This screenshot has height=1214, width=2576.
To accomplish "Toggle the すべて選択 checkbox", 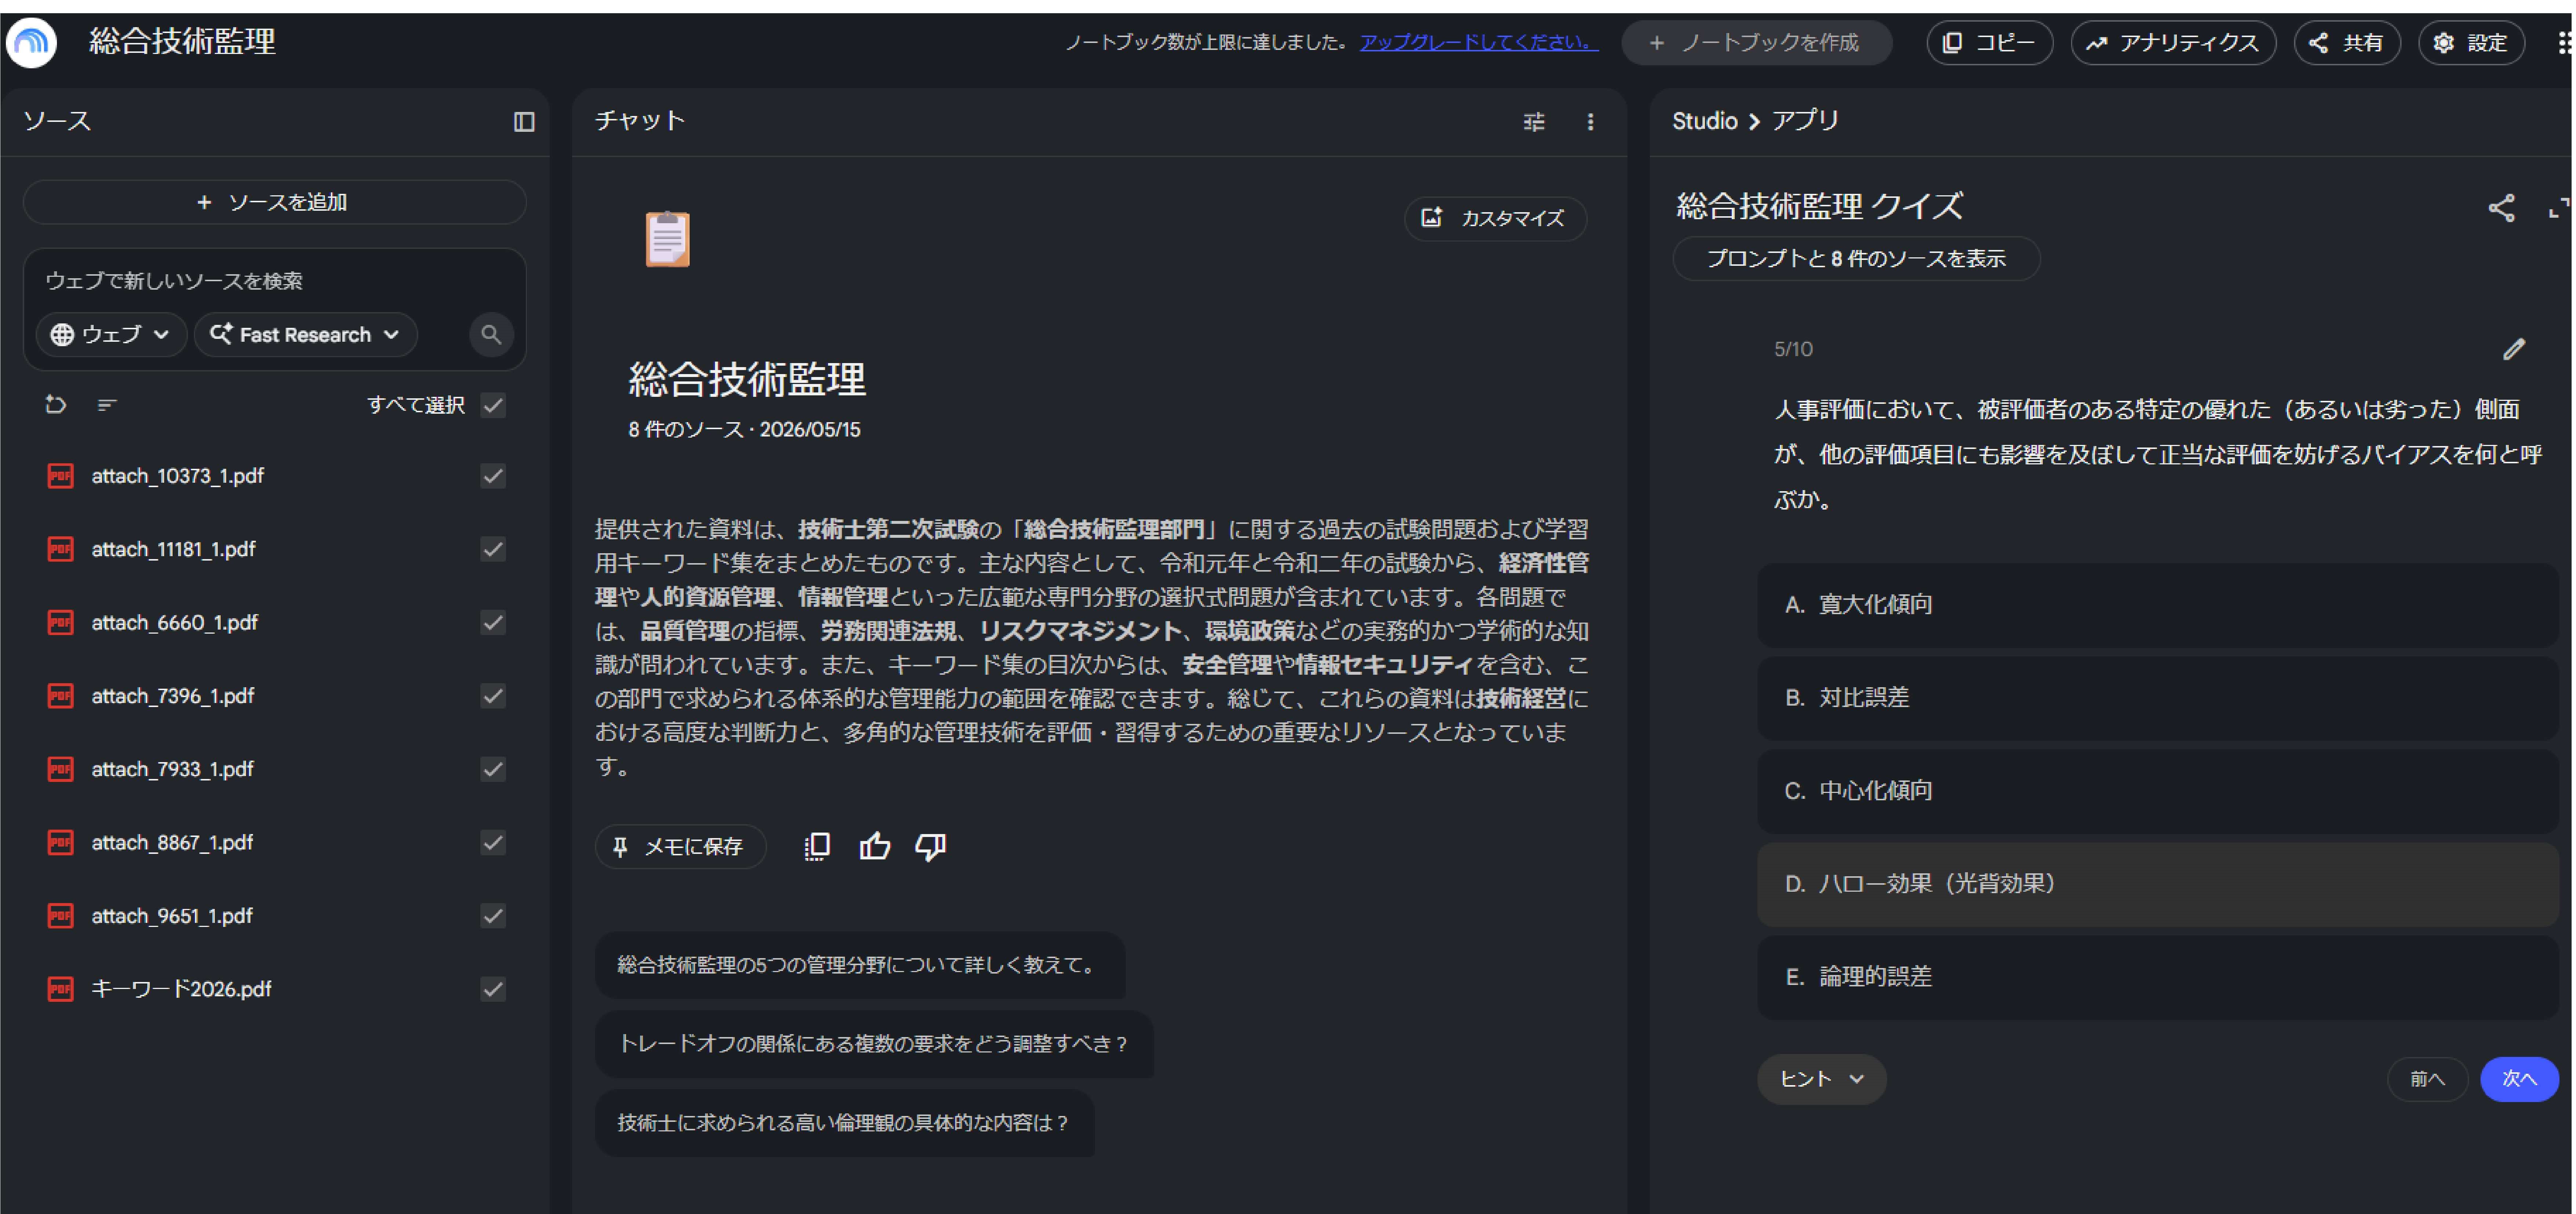I will [493, 405].
